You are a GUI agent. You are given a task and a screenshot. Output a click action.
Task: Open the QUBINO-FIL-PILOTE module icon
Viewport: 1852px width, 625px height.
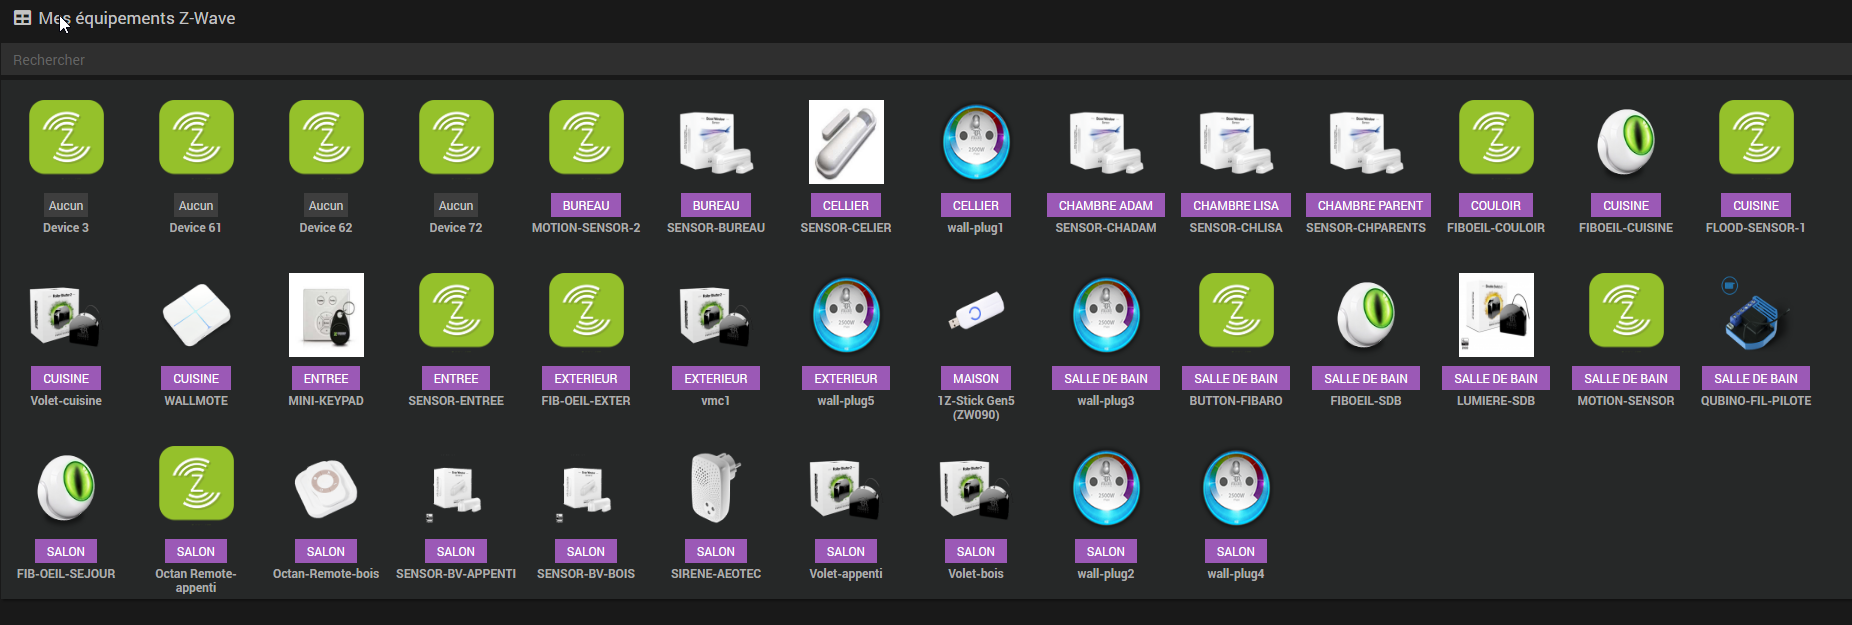click(1756, 315)
